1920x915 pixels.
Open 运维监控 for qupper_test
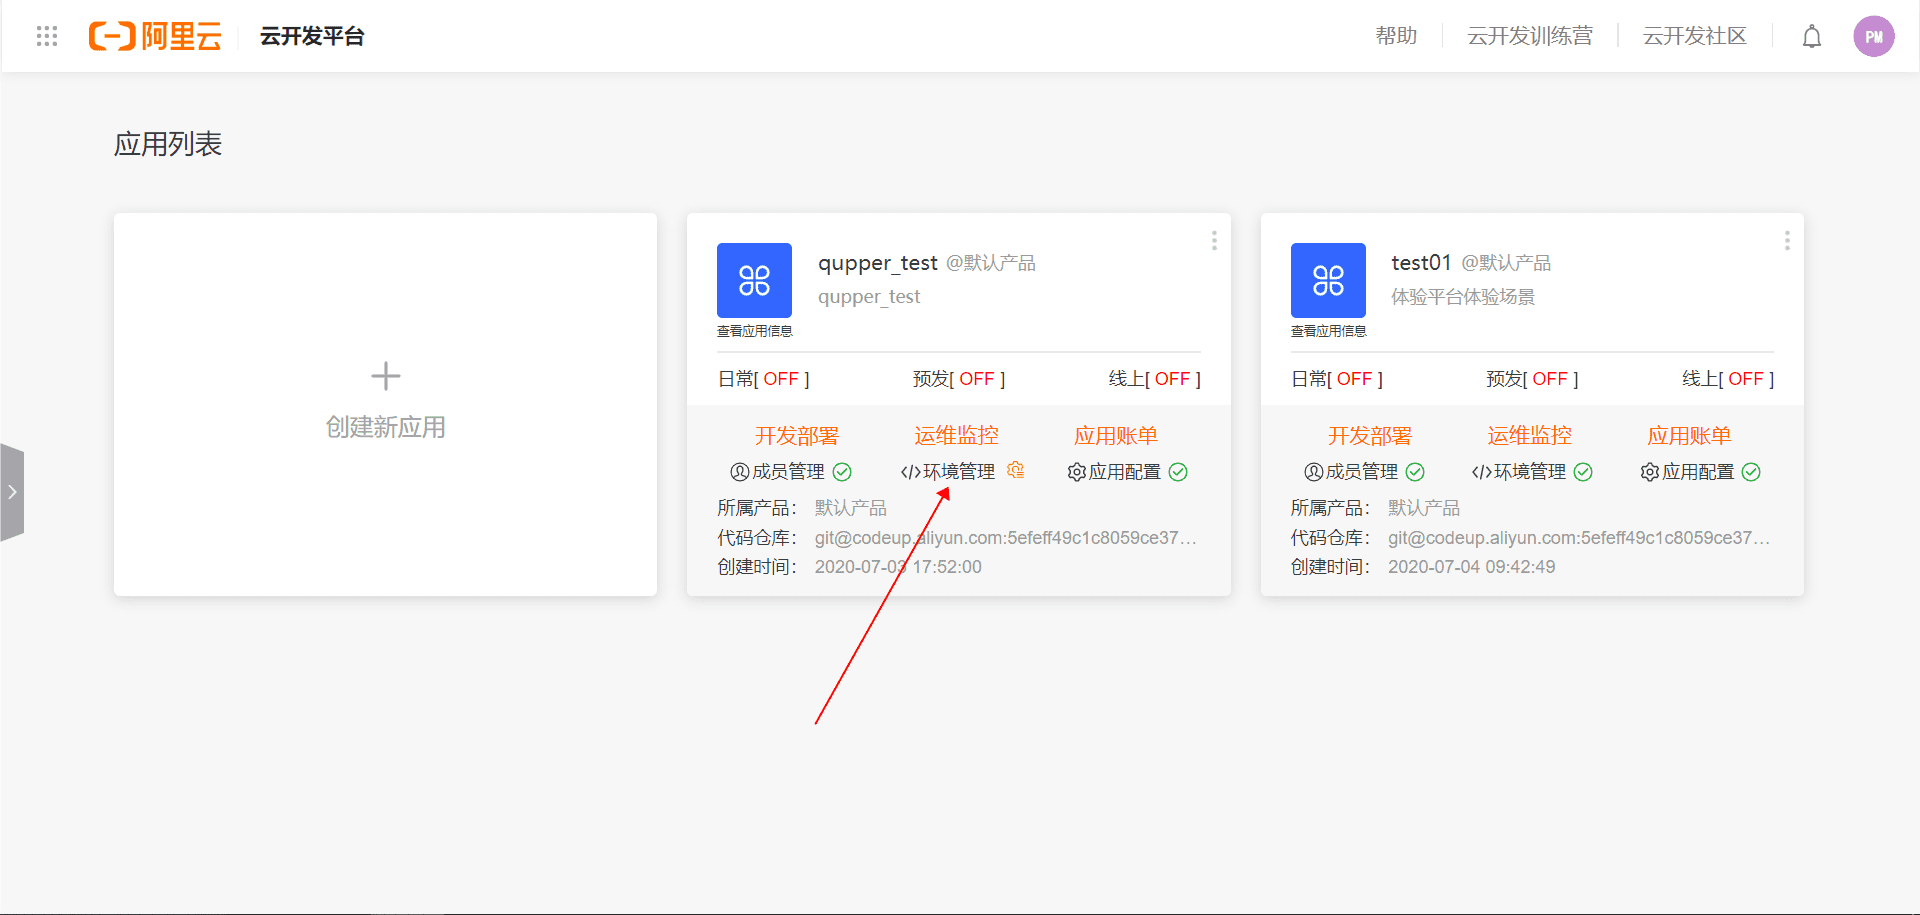click(x=956, y=436)
